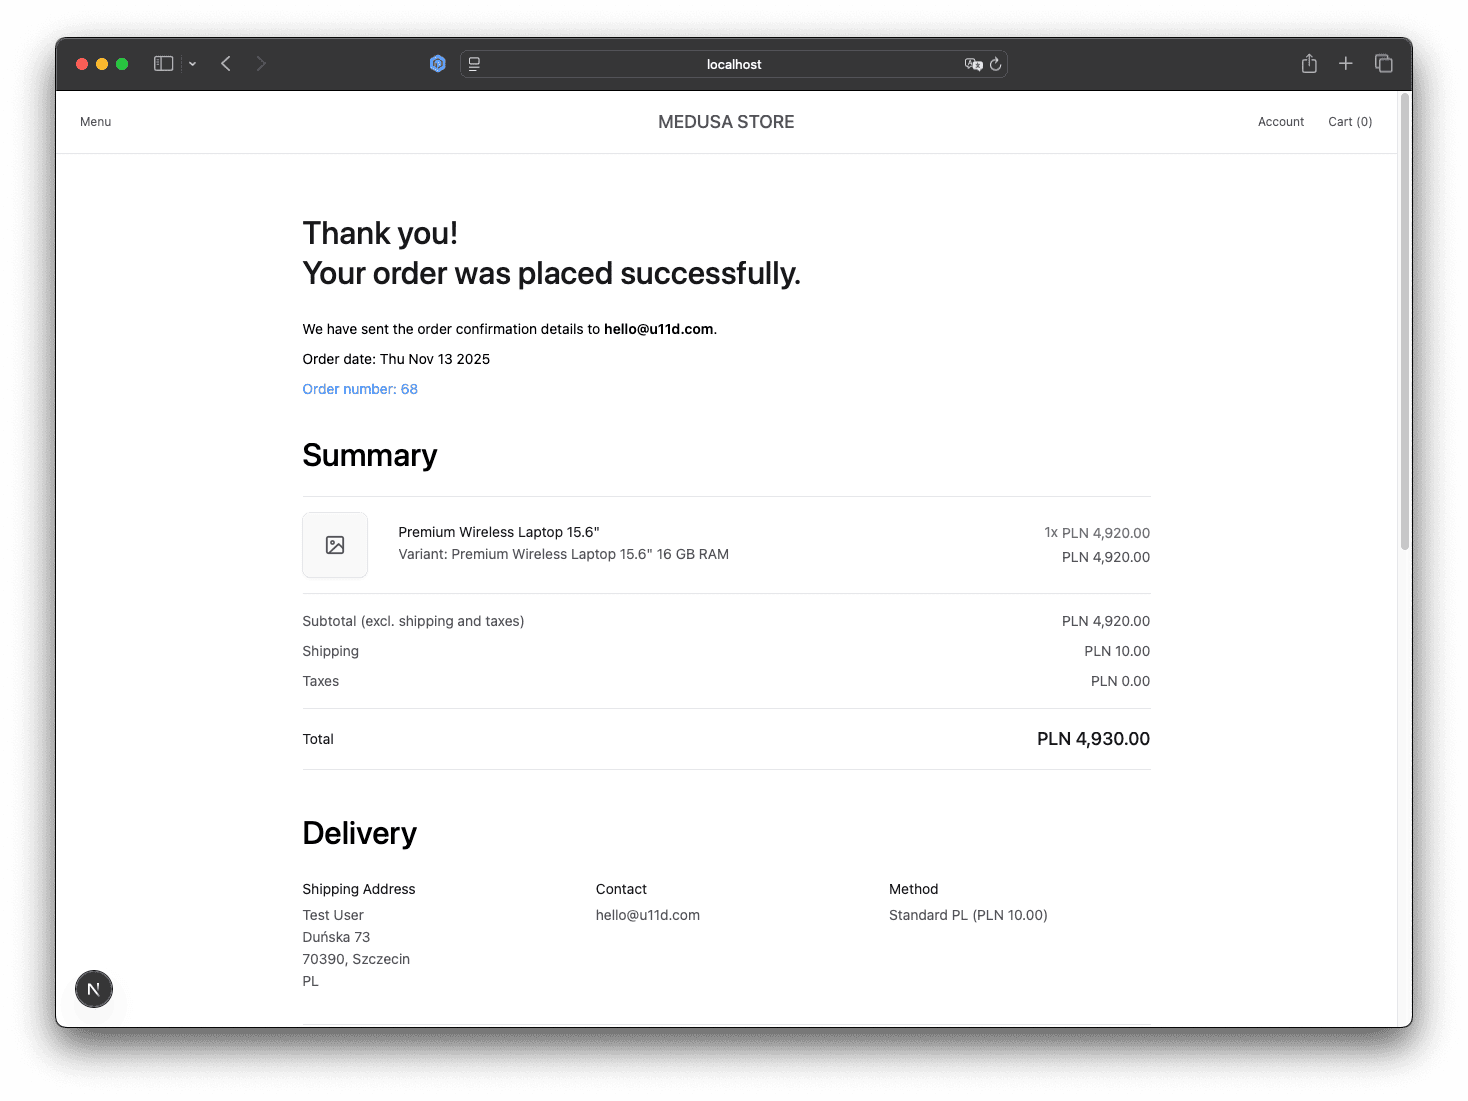Open the Share sheet icon

(x=1309, y=64)
